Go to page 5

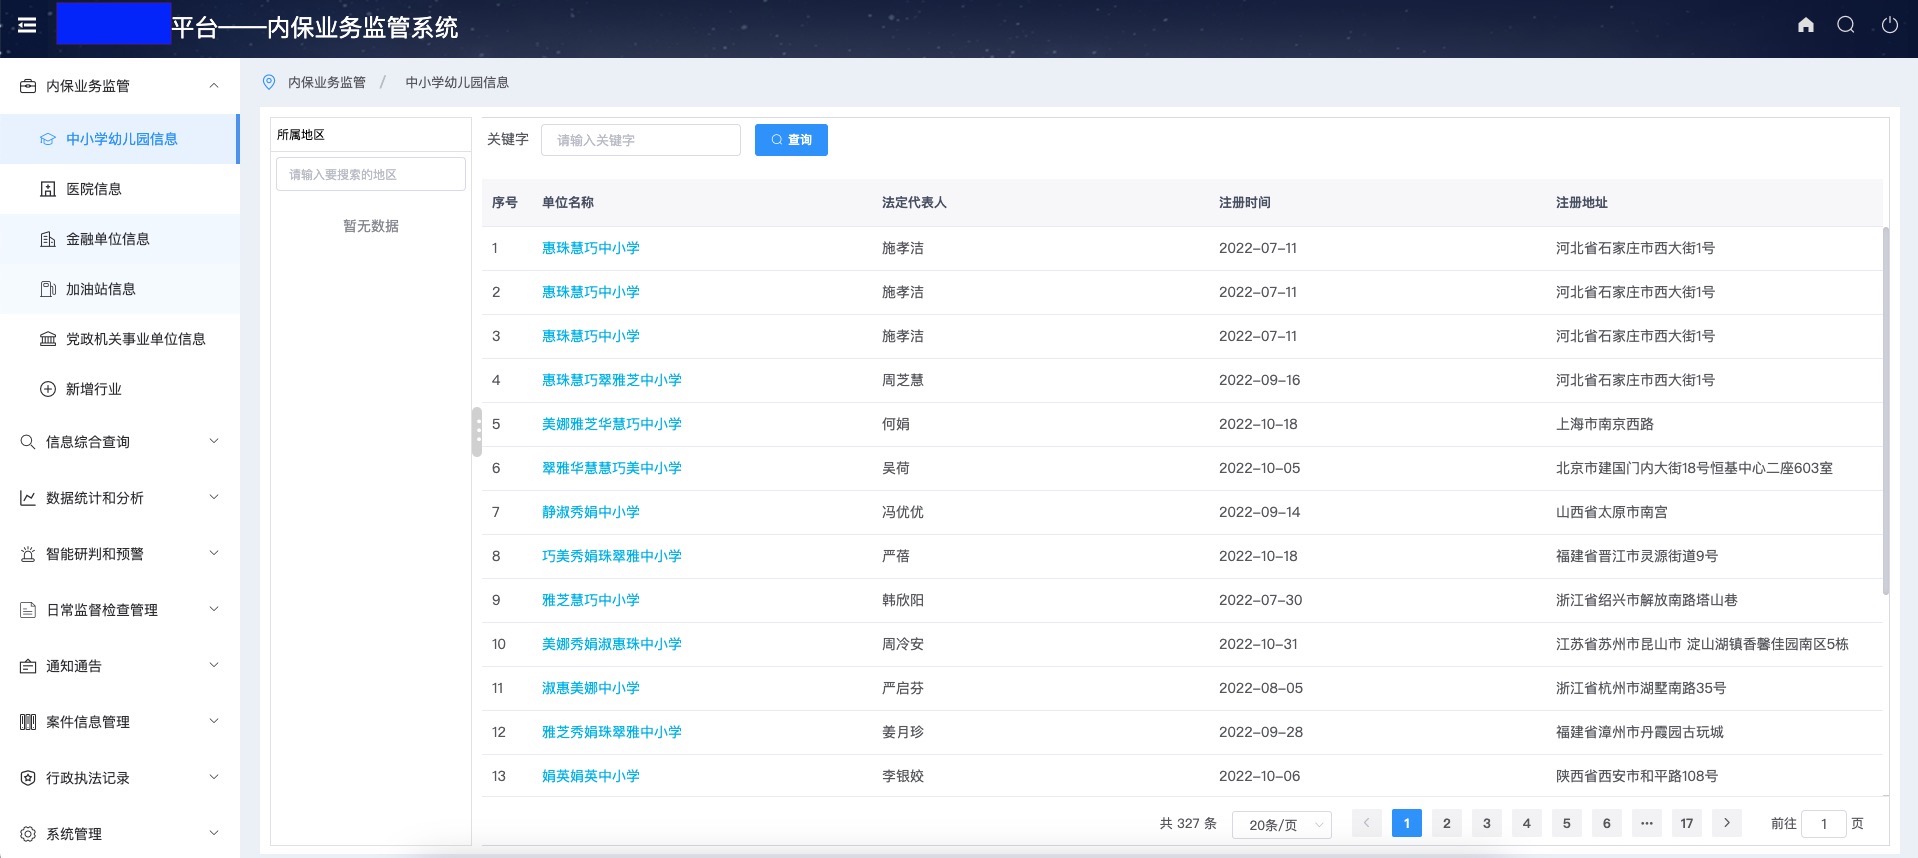click(x=1567, y=823)
